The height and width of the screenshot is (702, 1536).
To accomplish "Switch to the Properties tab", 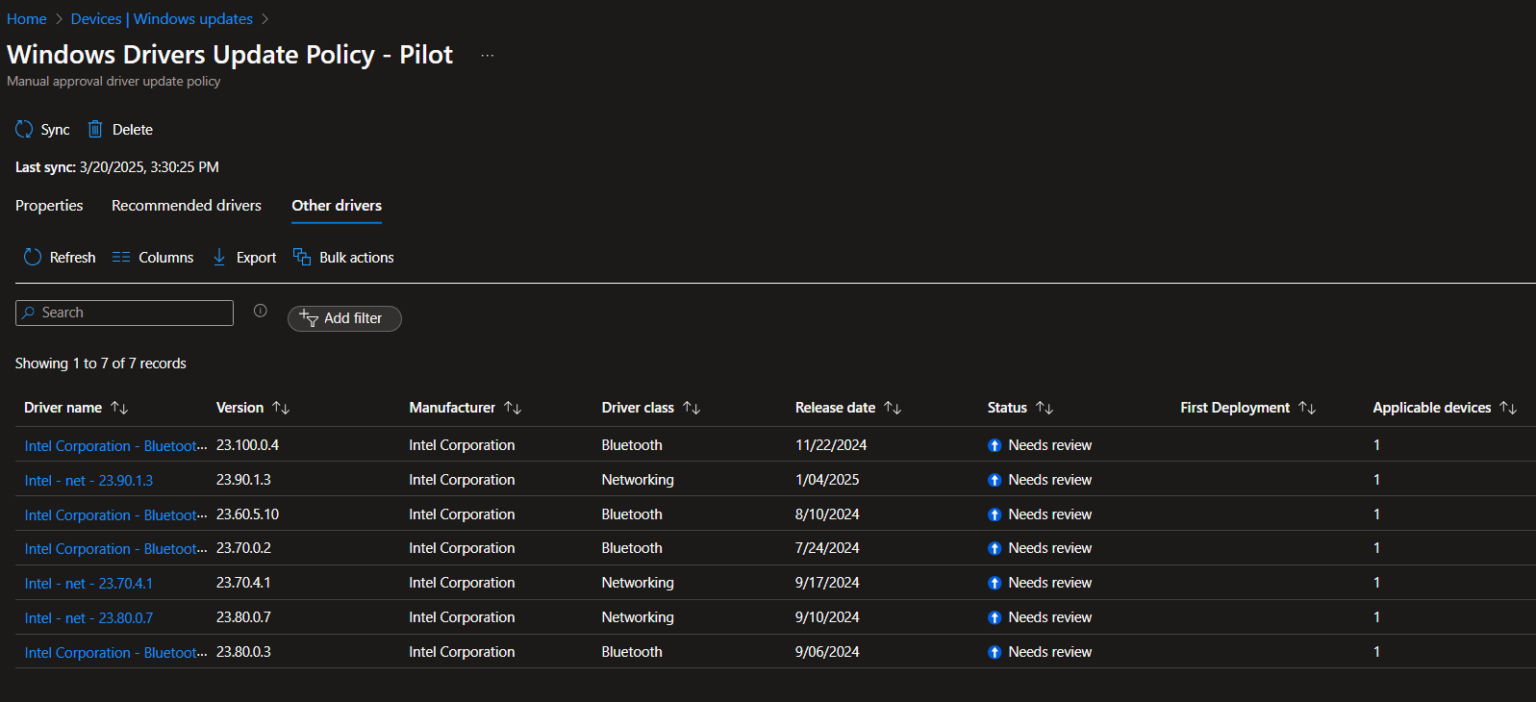I will [48, 206].
